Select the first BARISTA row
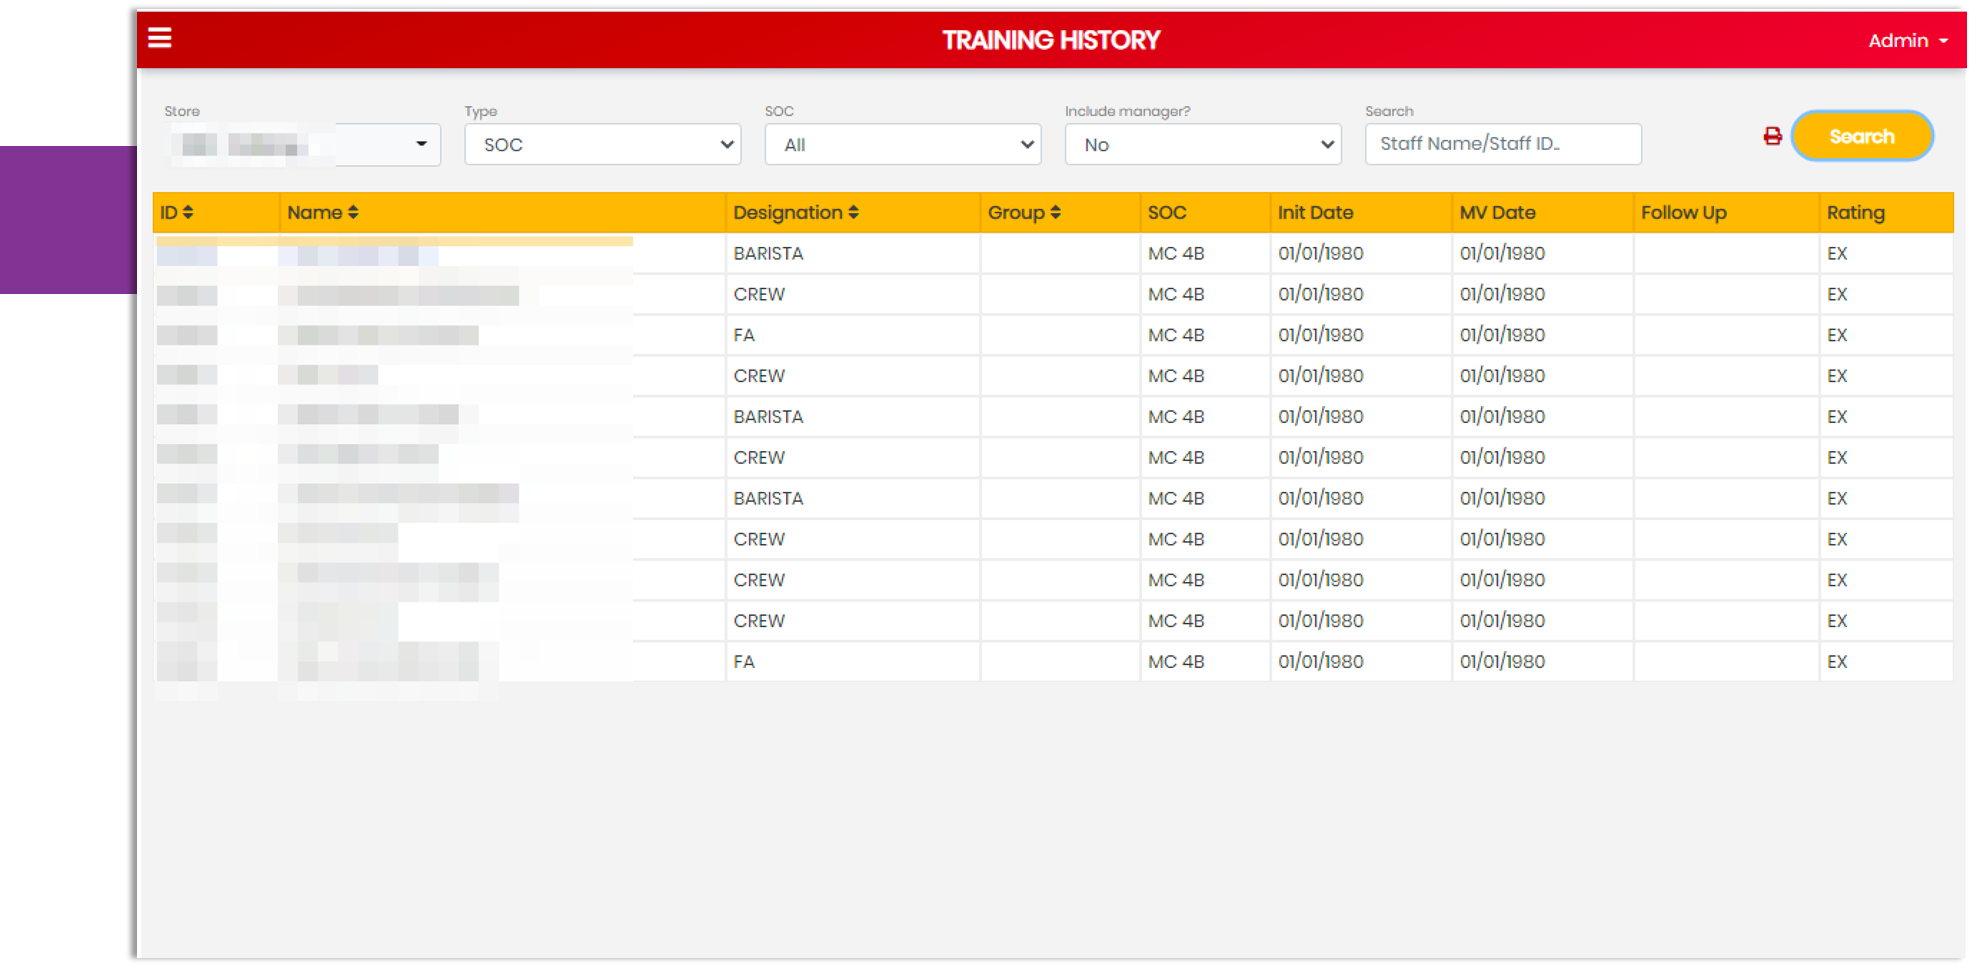This screenshot has height=967, width=1970. [x=768, y=253]
